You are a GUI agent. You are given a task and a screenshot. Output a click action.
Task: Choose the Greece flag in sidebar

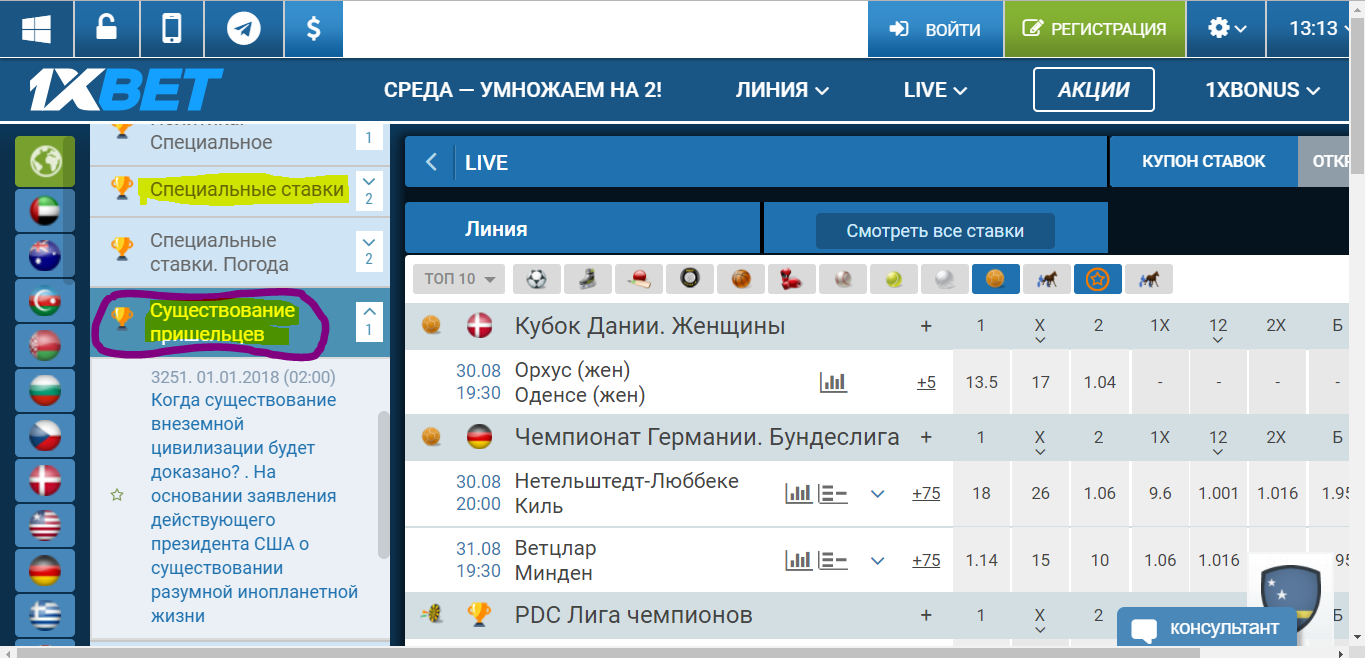tap(45, 614)
